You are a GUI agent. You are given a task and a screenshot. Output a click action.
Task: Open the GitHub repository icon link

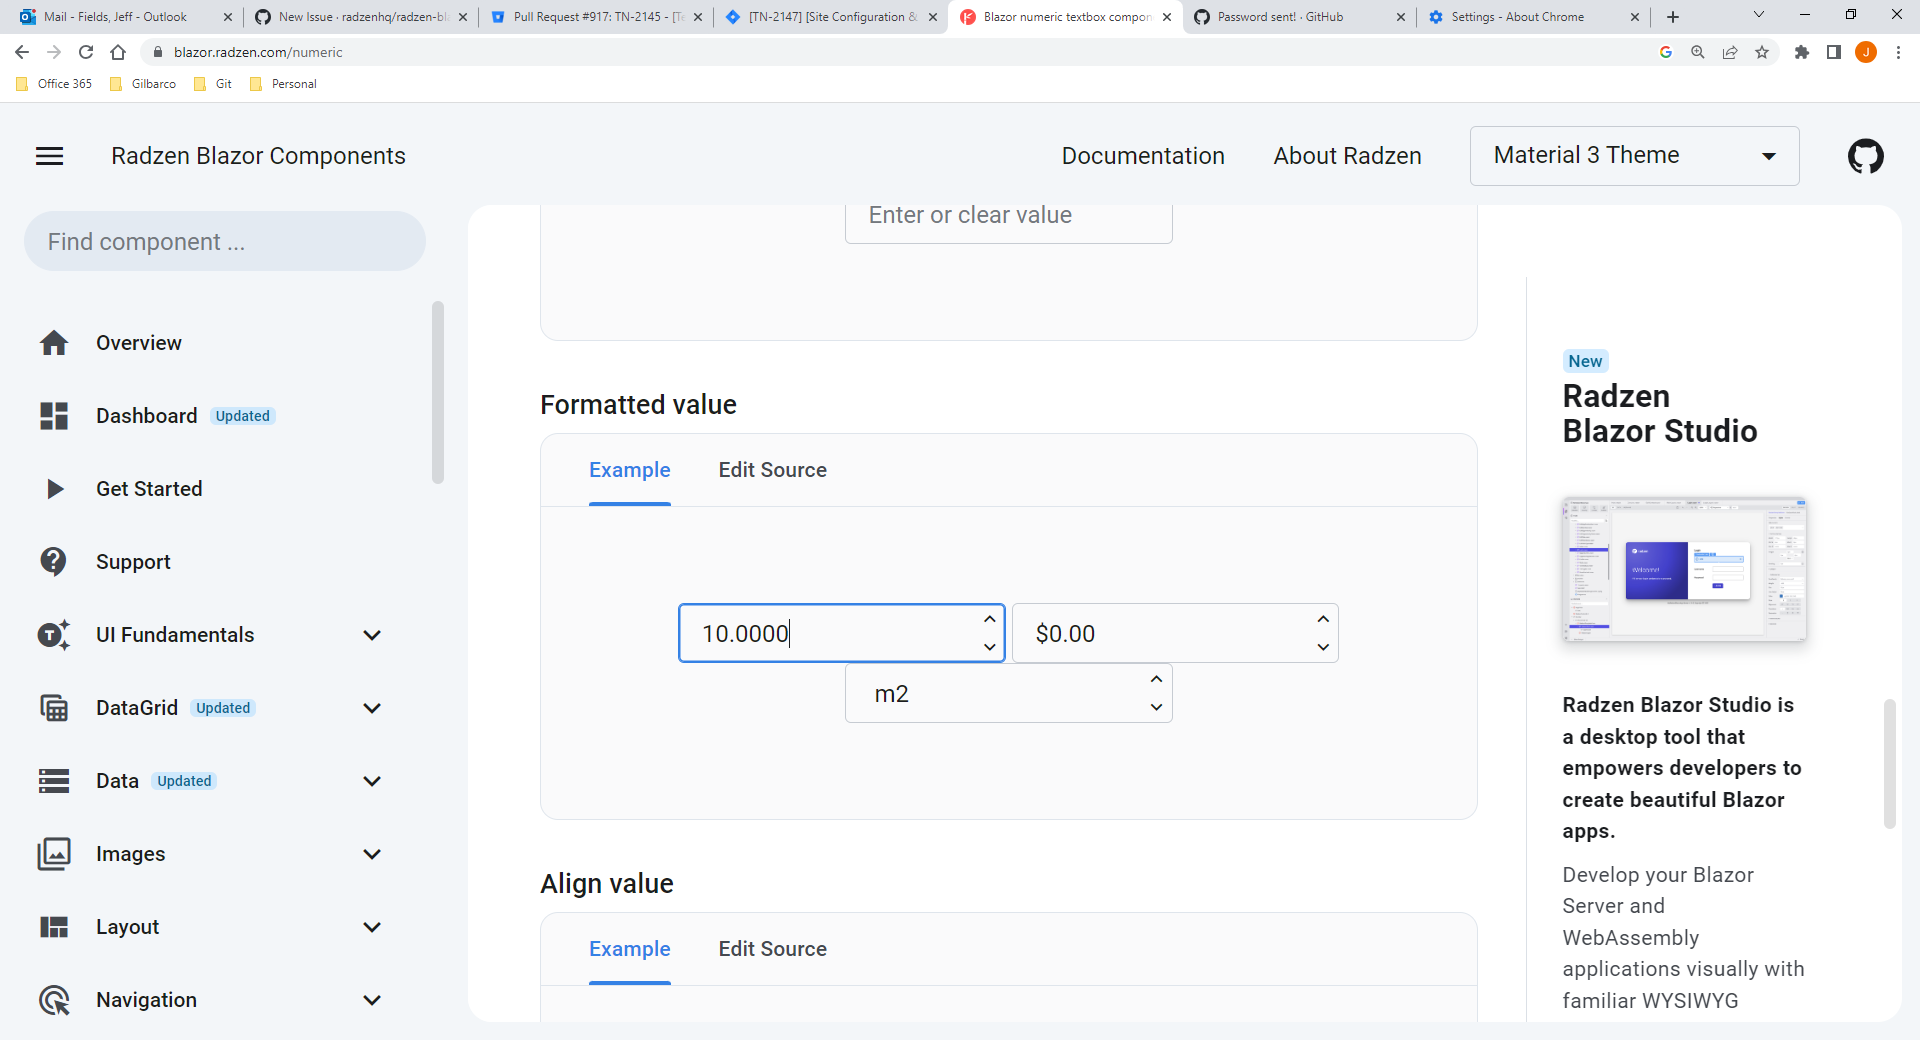(x=1865, y=156)
